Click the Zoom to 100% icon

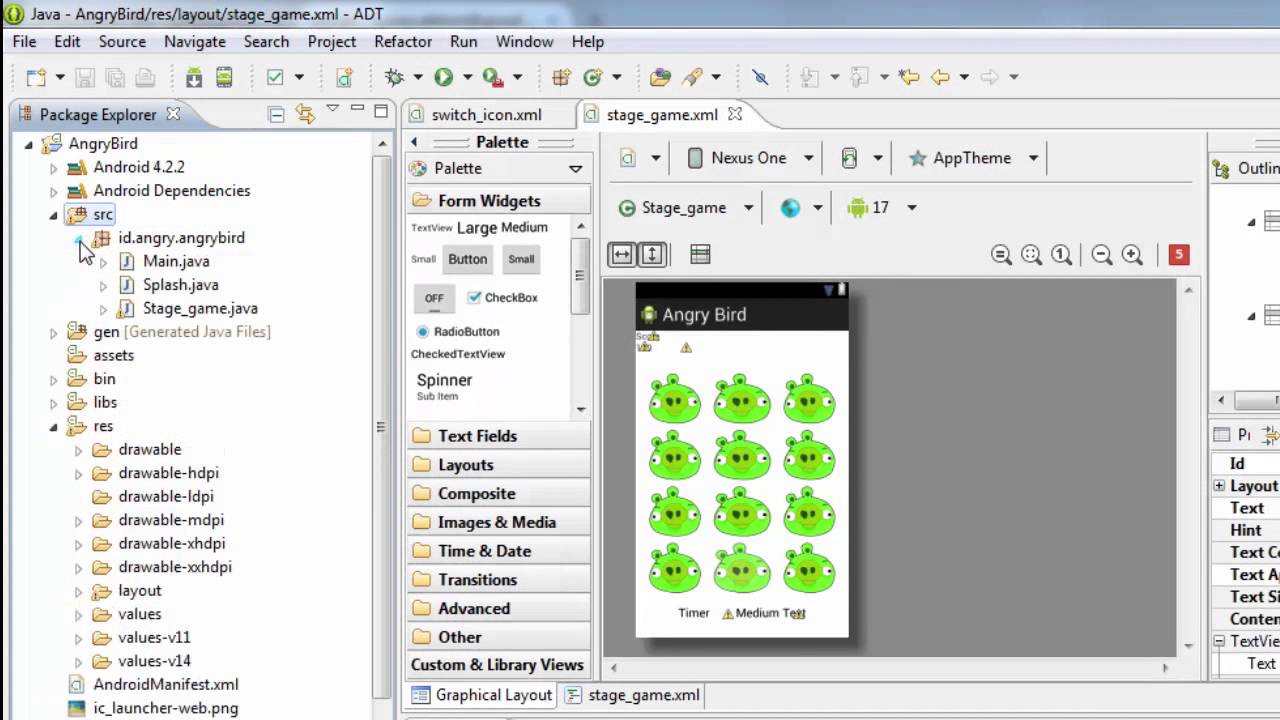(x=1061, y=255)
